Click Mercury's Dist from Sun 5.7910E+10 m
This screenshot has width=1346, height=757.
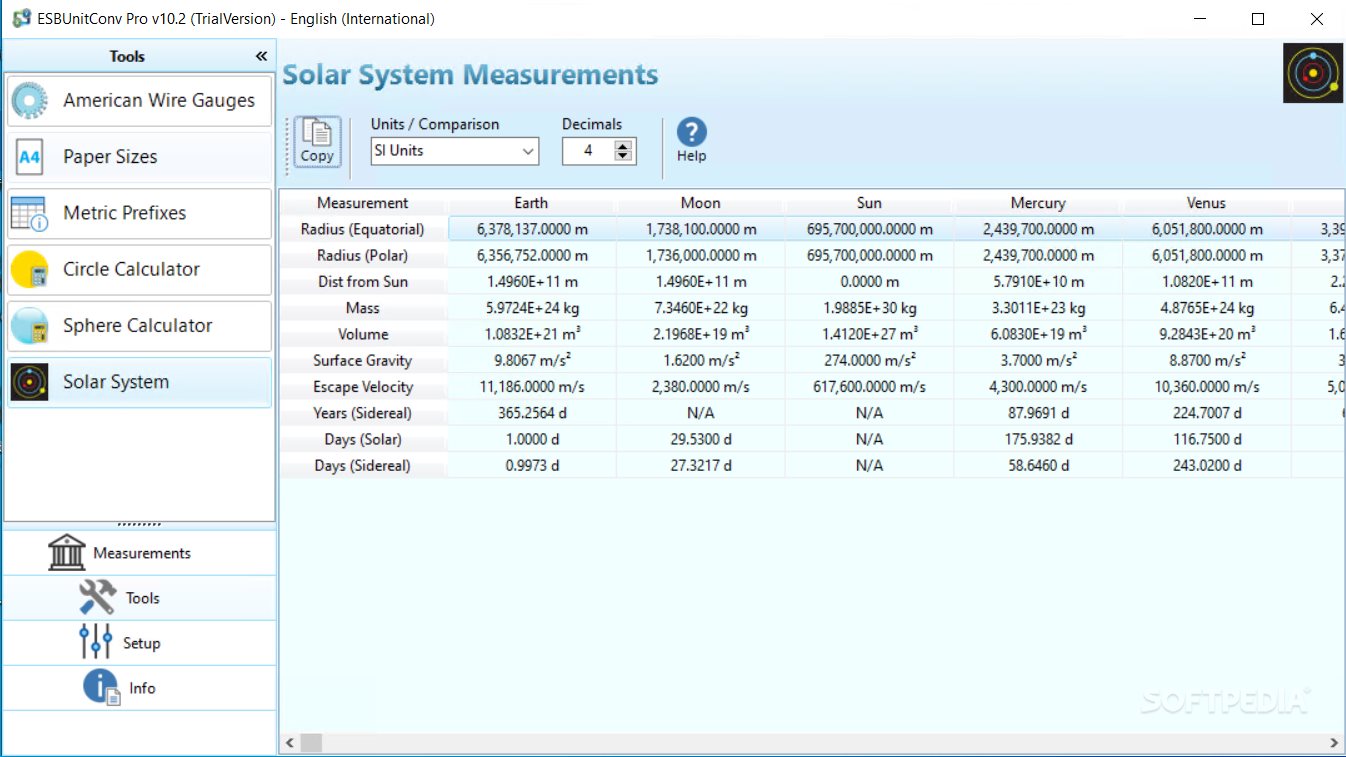pos(1038,282)
